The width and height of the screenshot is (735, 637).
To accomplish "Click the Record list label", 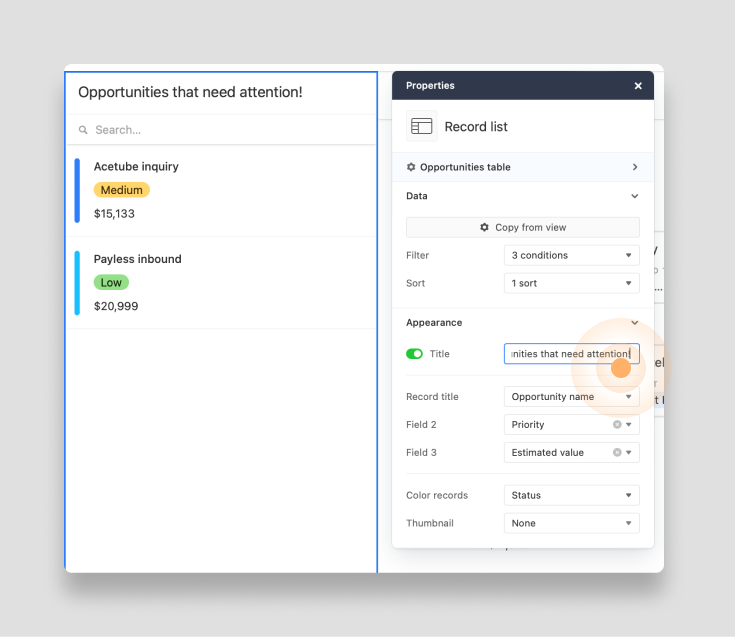I will click(476, 127).
